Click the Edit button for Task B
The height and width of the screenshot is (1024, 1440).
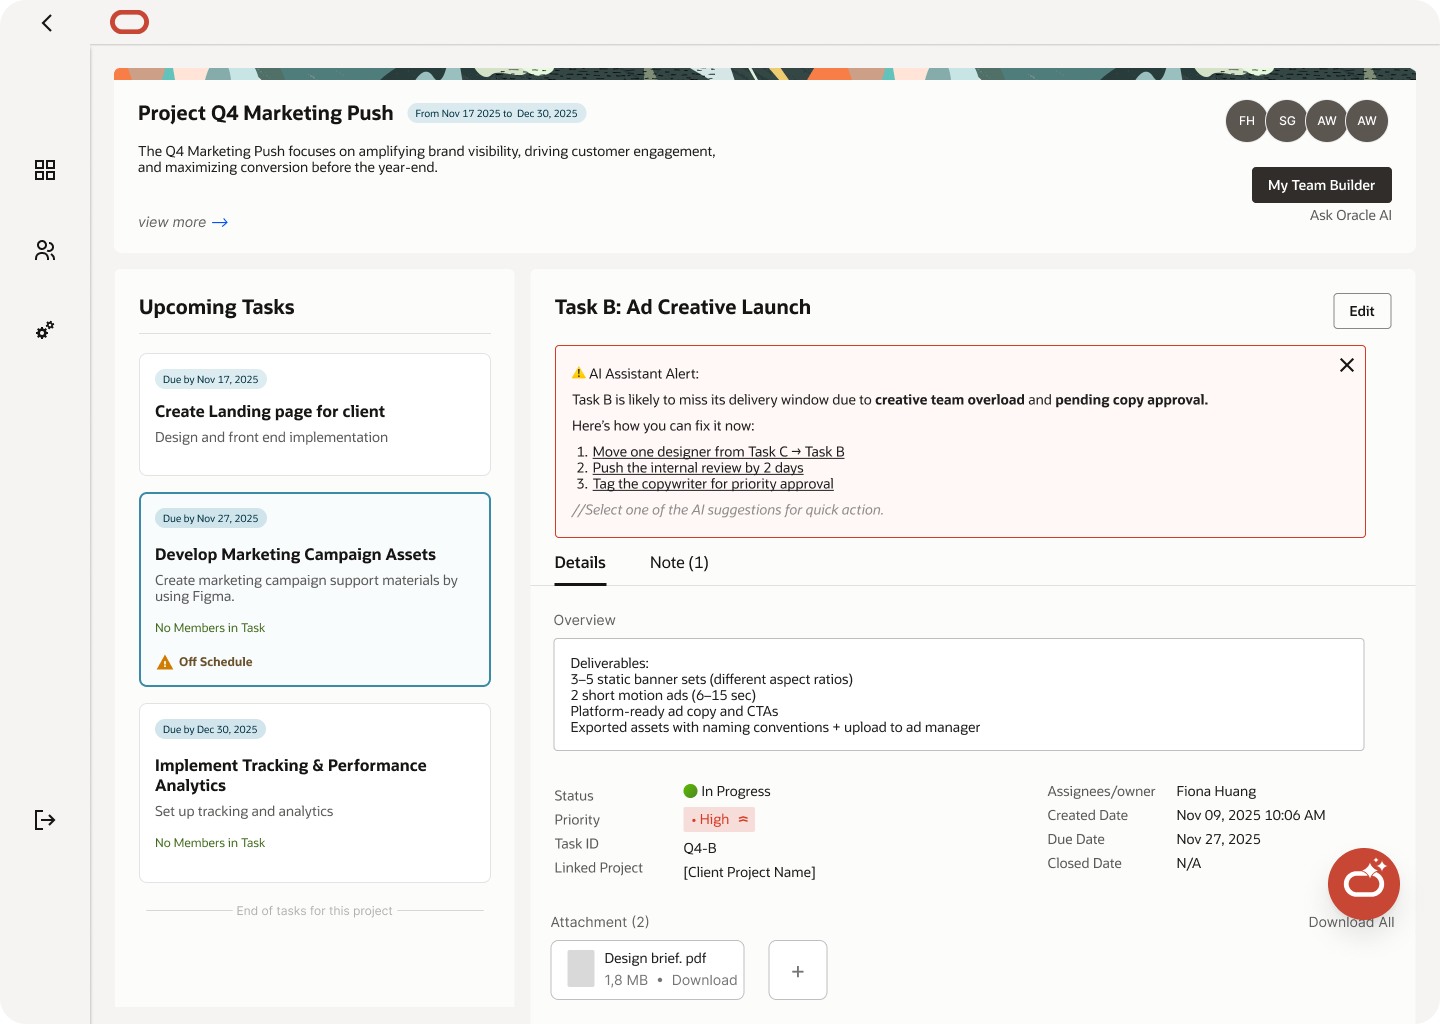pyautogui.click(x=1361, y=311)
